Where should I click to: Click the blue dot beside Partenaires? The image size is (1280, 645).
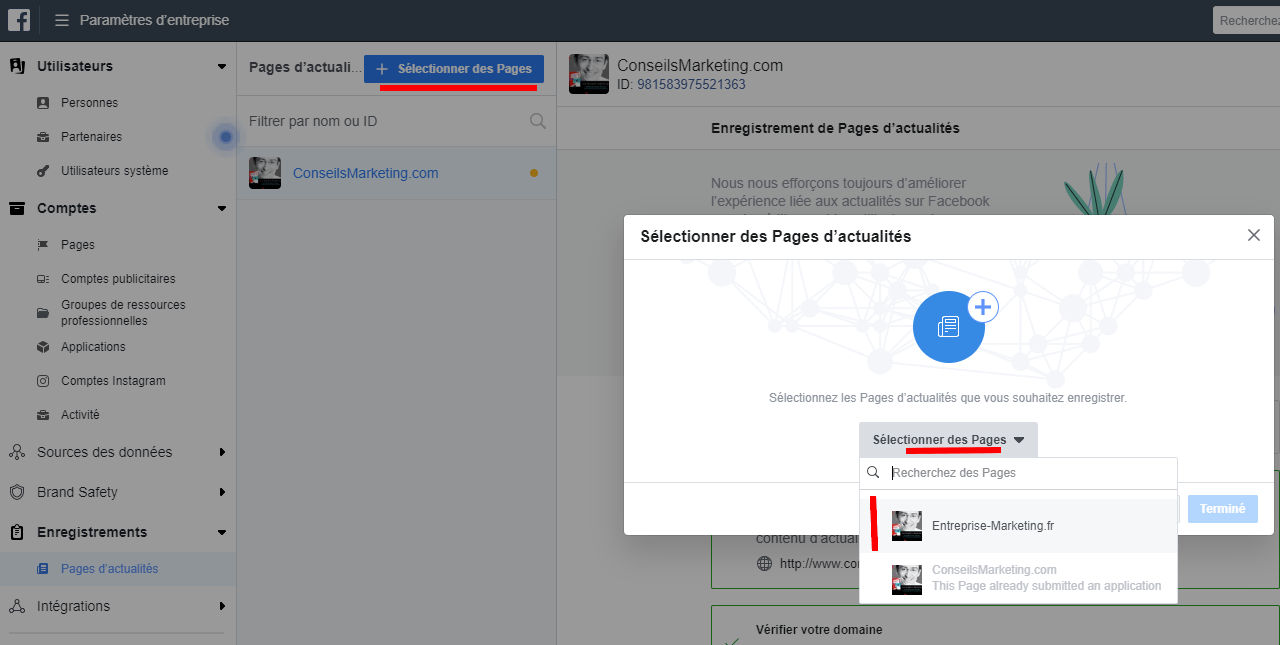[226, 137]
